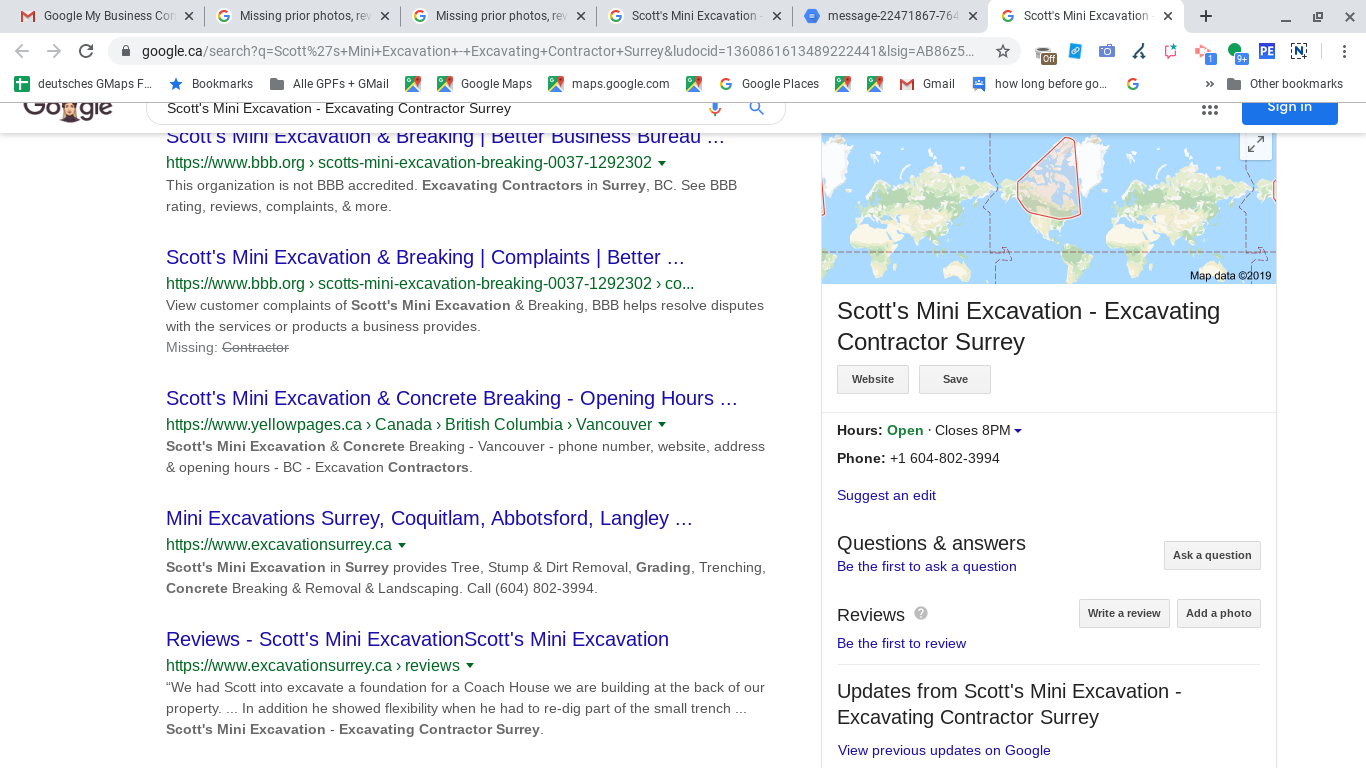
Task: Open the arrow beside excavationsurrey.ca › reviews
Action: click(x=470, y=666)
